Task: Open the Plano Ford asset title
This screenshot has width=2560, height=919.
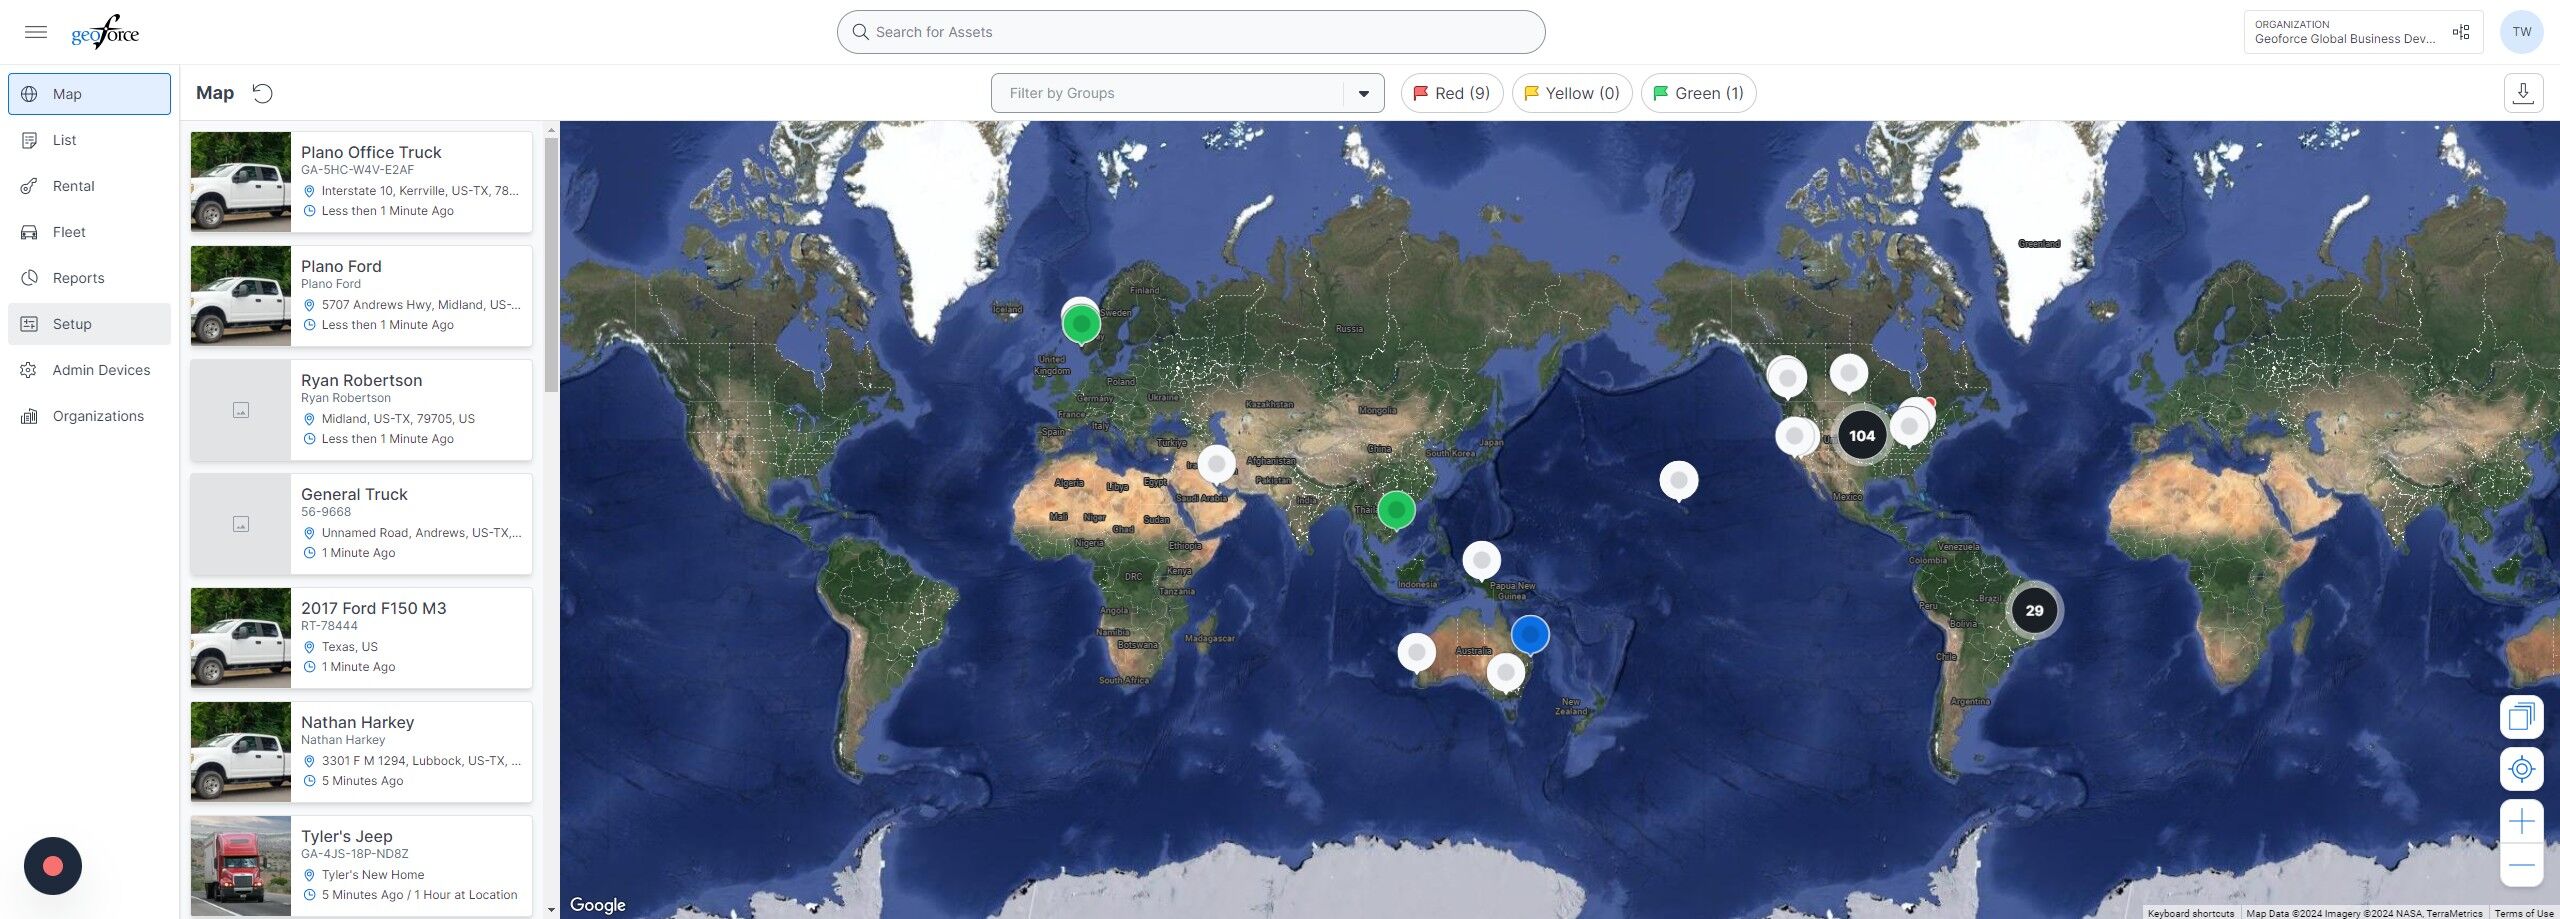Action: point(341,266)
